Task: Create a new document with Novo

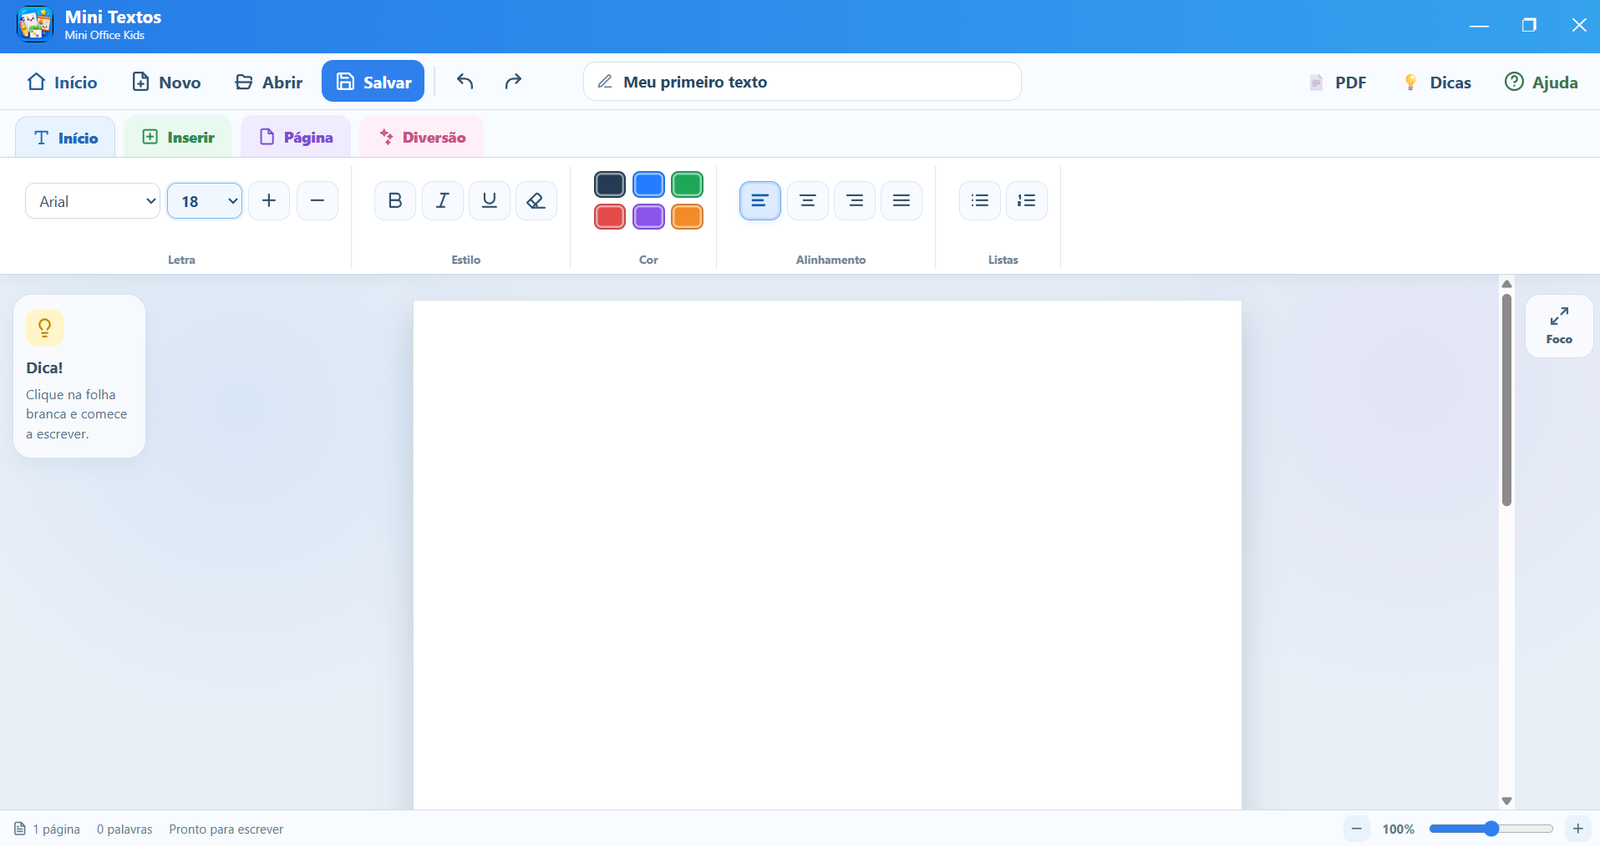Action: point(166,82)
